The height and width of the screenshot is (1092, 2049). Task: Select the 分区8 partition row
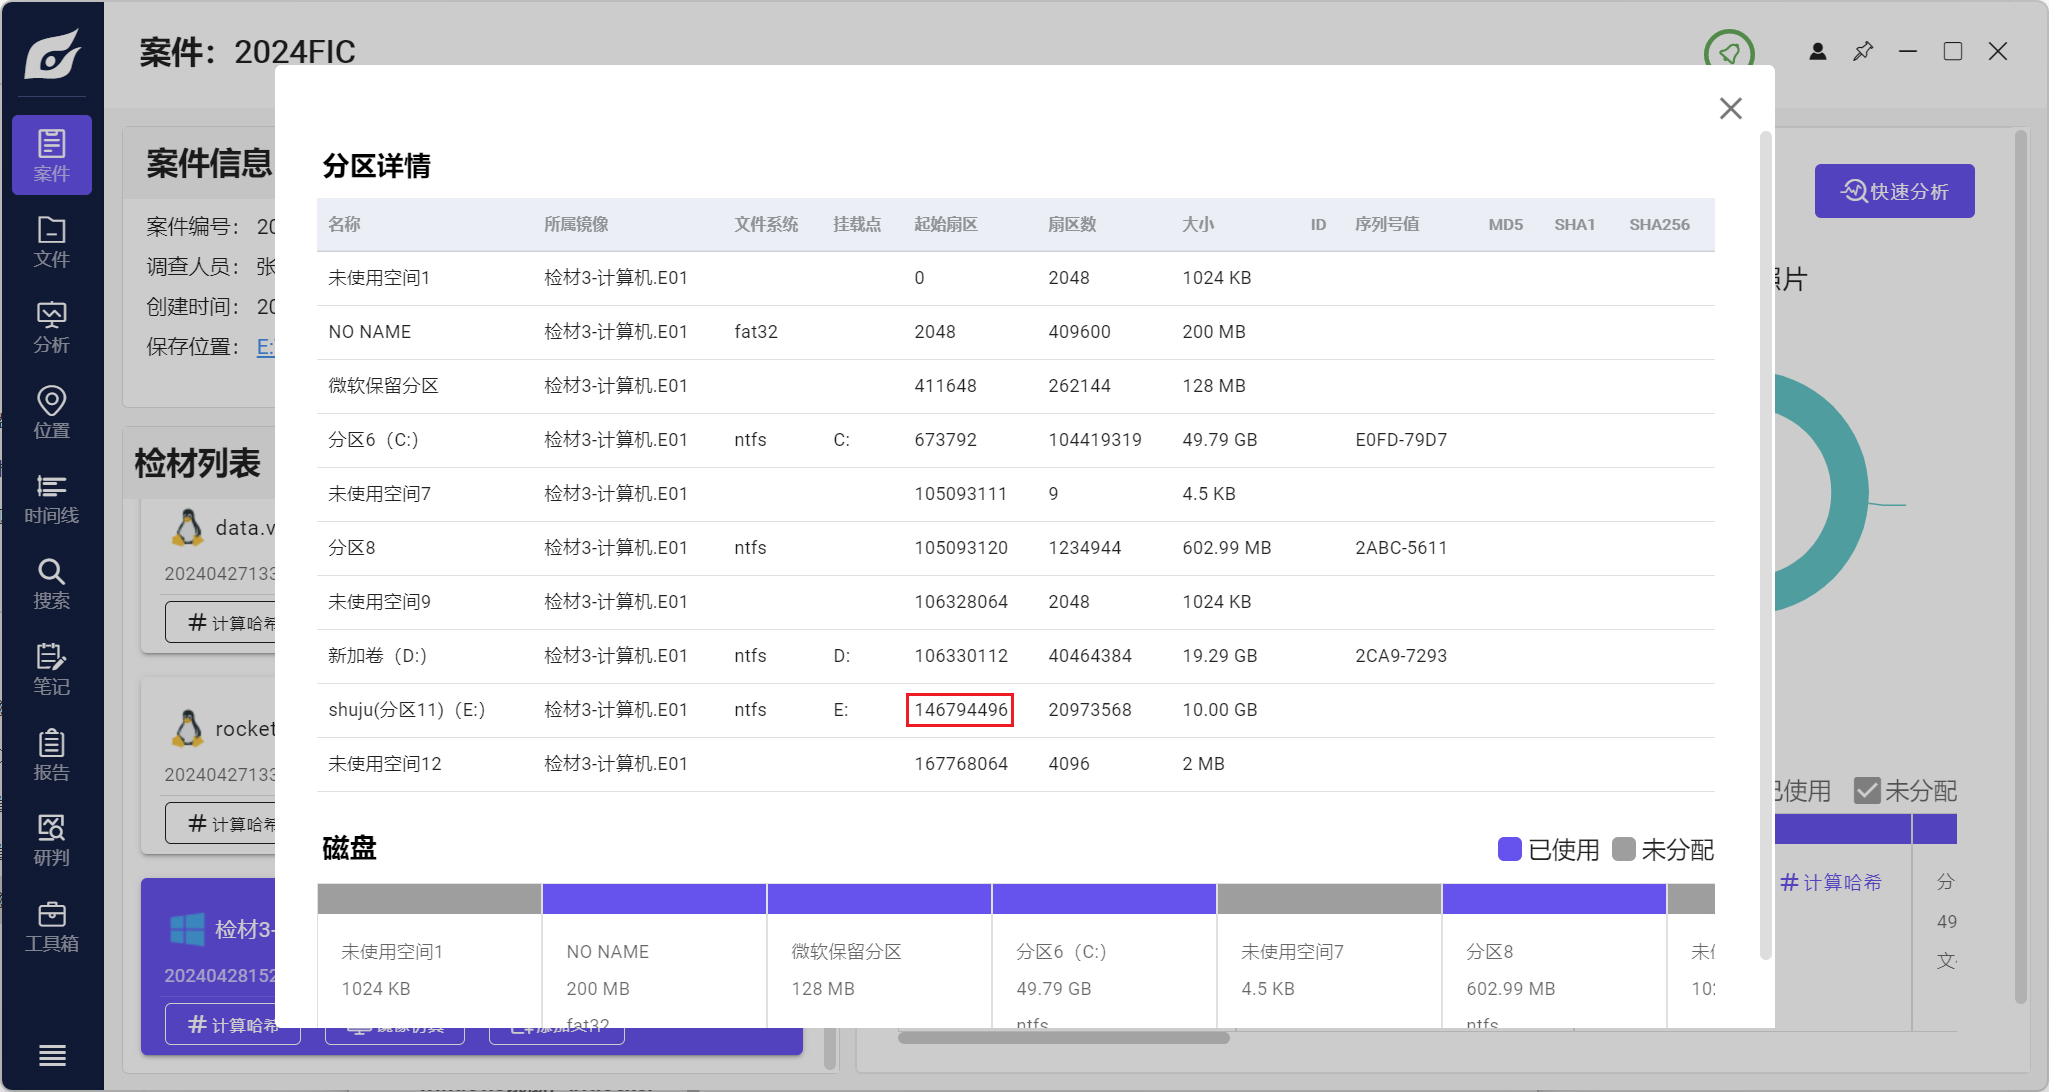pos(1015,548)
